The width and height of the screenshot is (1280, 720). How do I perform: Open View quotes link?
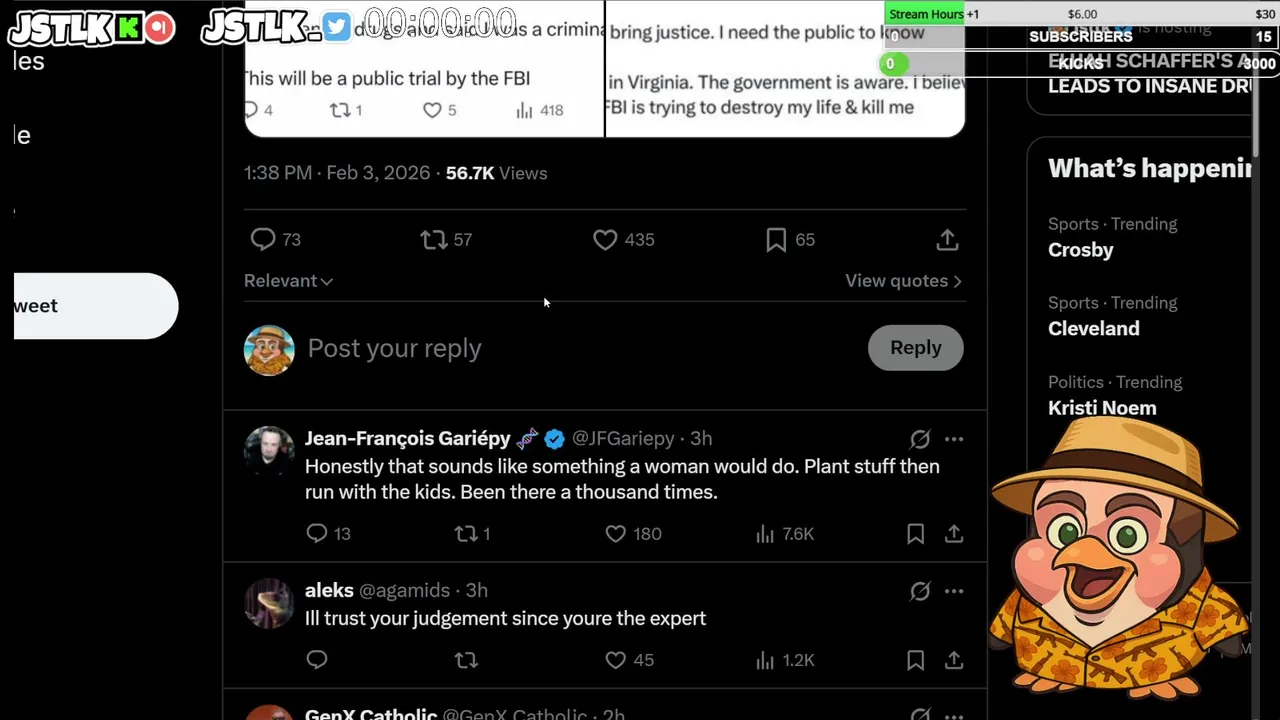click(x=903, y=281)
